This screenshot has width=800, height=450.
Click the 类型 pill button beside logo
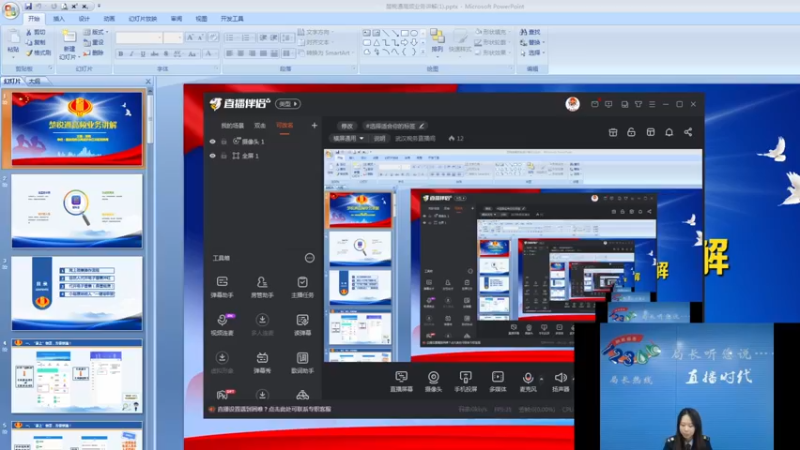click(288, 104)
